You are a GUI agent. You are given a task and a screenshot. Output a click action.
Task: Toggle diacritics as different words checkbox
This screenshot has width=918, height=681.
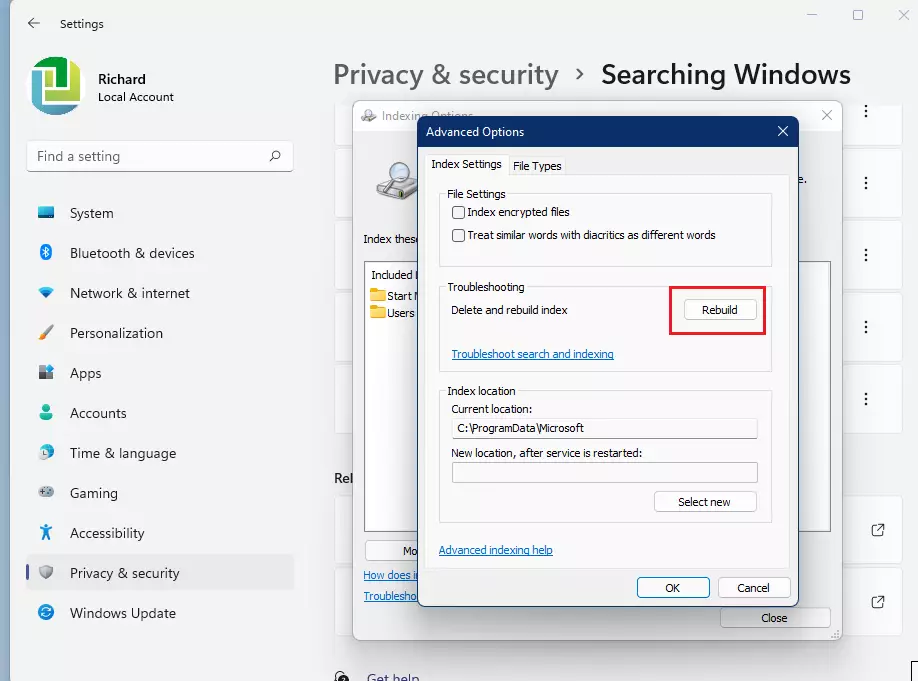(458, 235)
